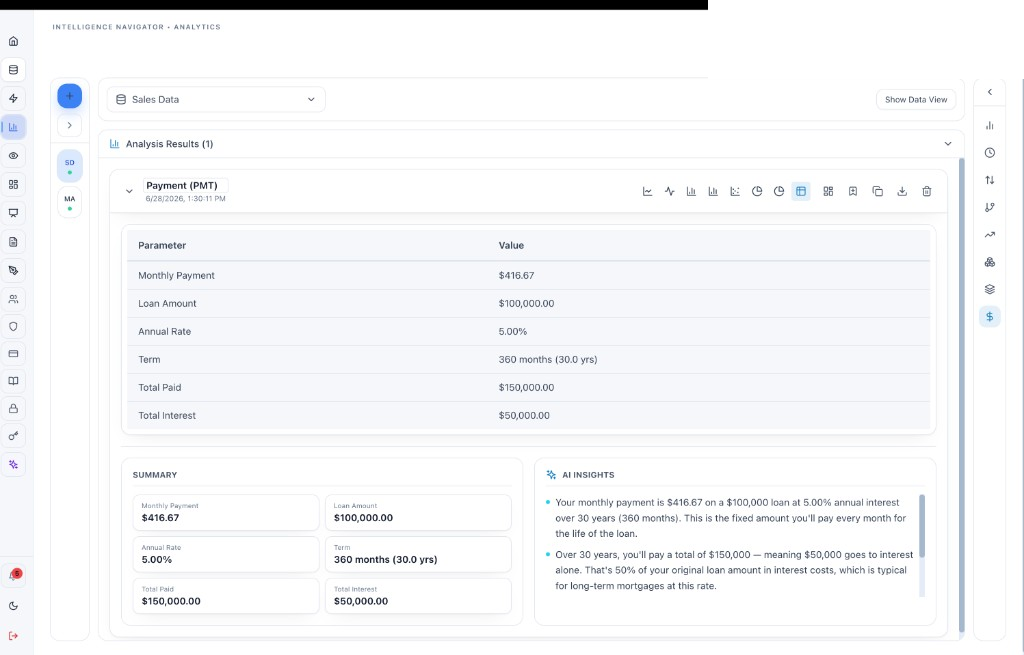Click the blue plus button
The height and width of the screenshot is (655, 1024).
click(70, 96)
